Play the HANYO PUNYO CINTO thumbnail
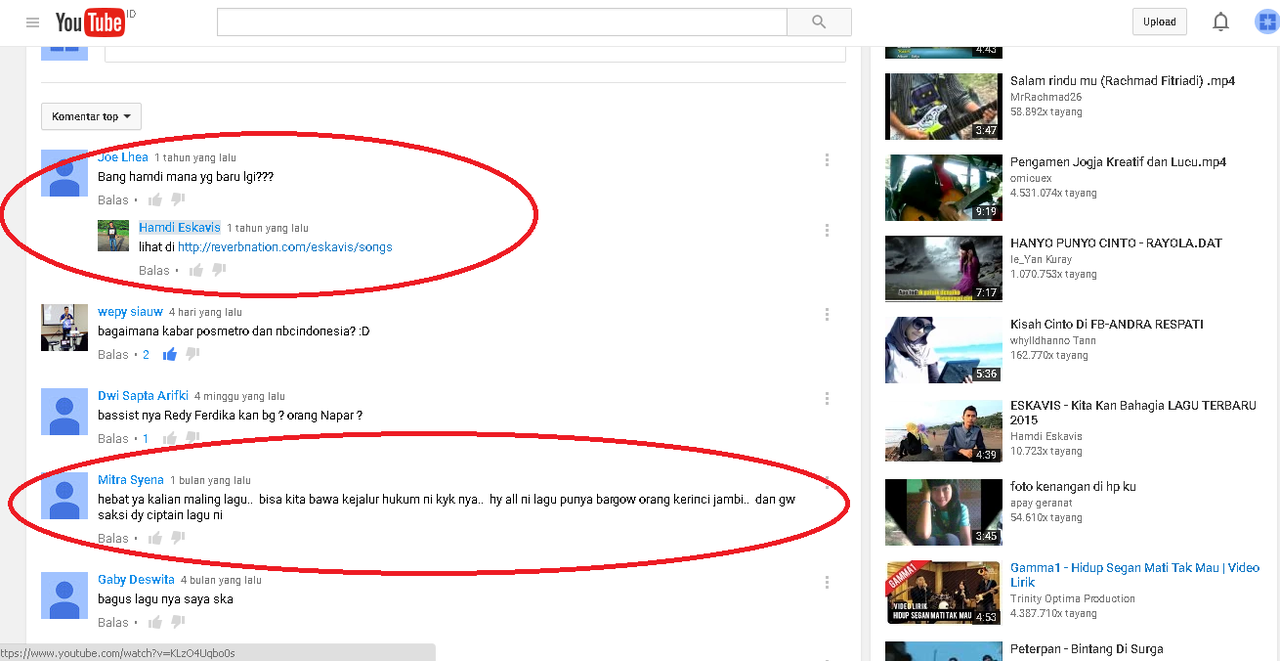 point(943,268)
